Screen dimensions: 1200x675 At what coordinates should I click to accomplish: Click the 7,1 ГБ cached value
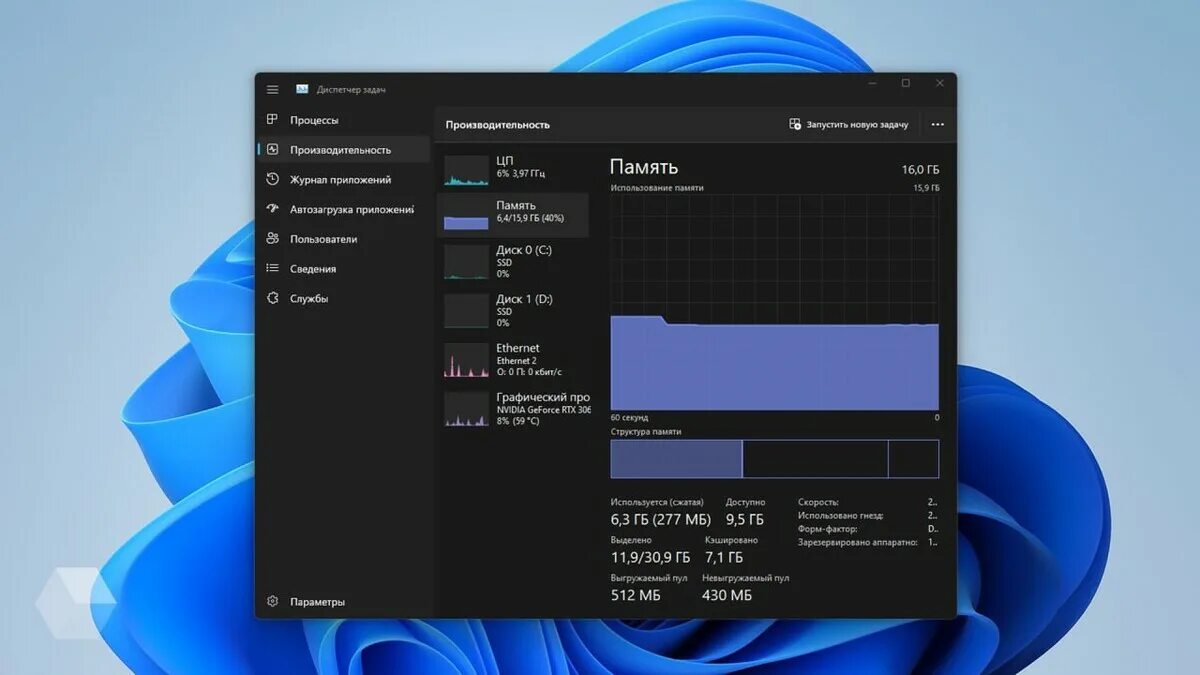click(x=724, y=557)
